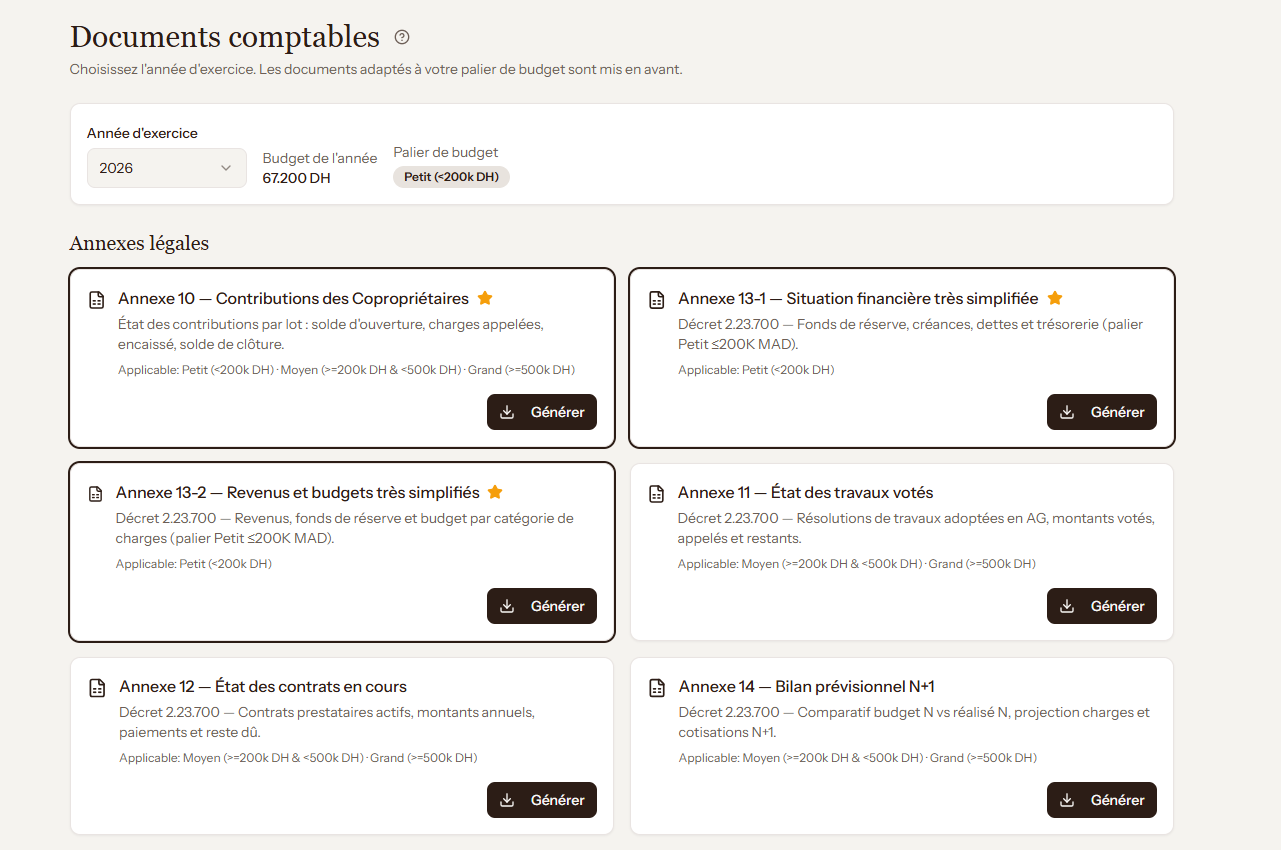Click the Petit (<200k DH) budget badge
1281x850 pixels.
pos(451,177)
